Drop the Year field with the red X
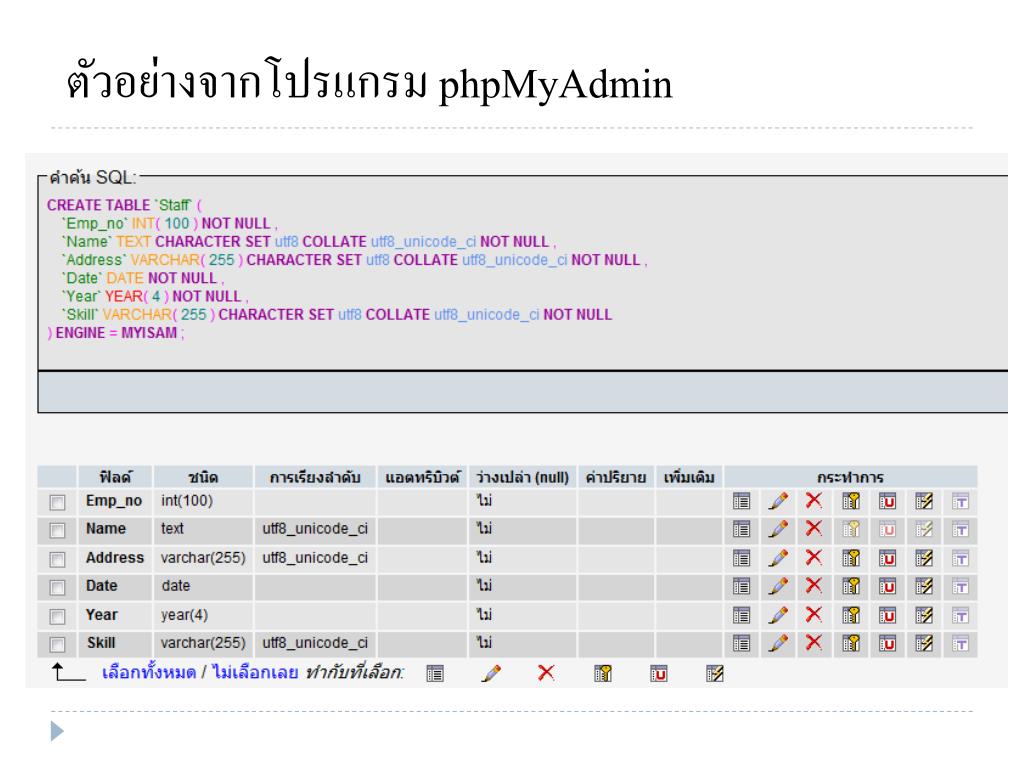Image resolution: width=1024 pixels, height=768 pixels. pos(814,614)
